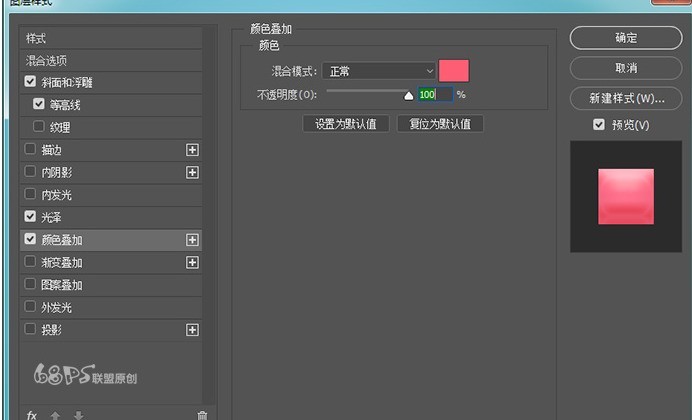Enable the Pattern Overlay (图案叠加) checkbox
Screen dimensions: 692x420
pyautogui.click(x=30, y=284)
